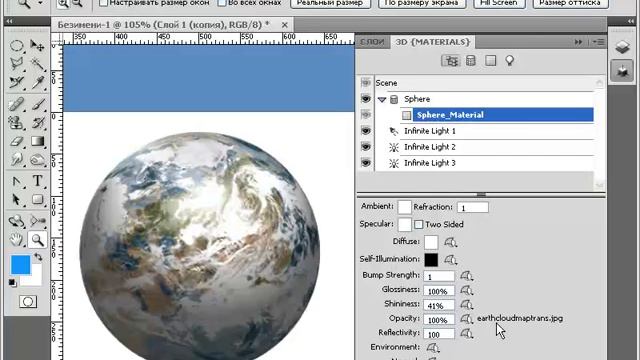Filter 3D panel by materials
The image size is (640, 360).
pos(490,61)
